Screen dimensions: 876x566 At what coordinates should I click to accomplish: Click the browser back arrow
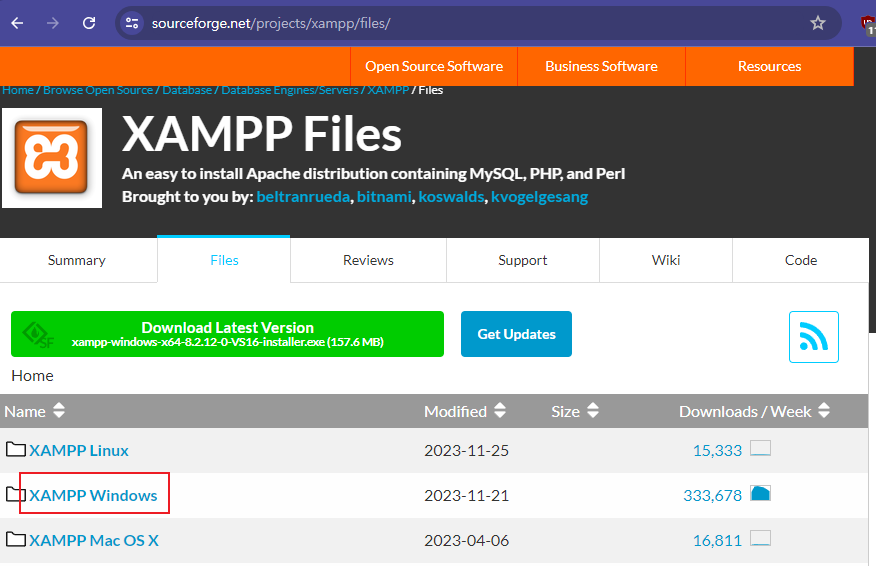click(x=17, y=23)
